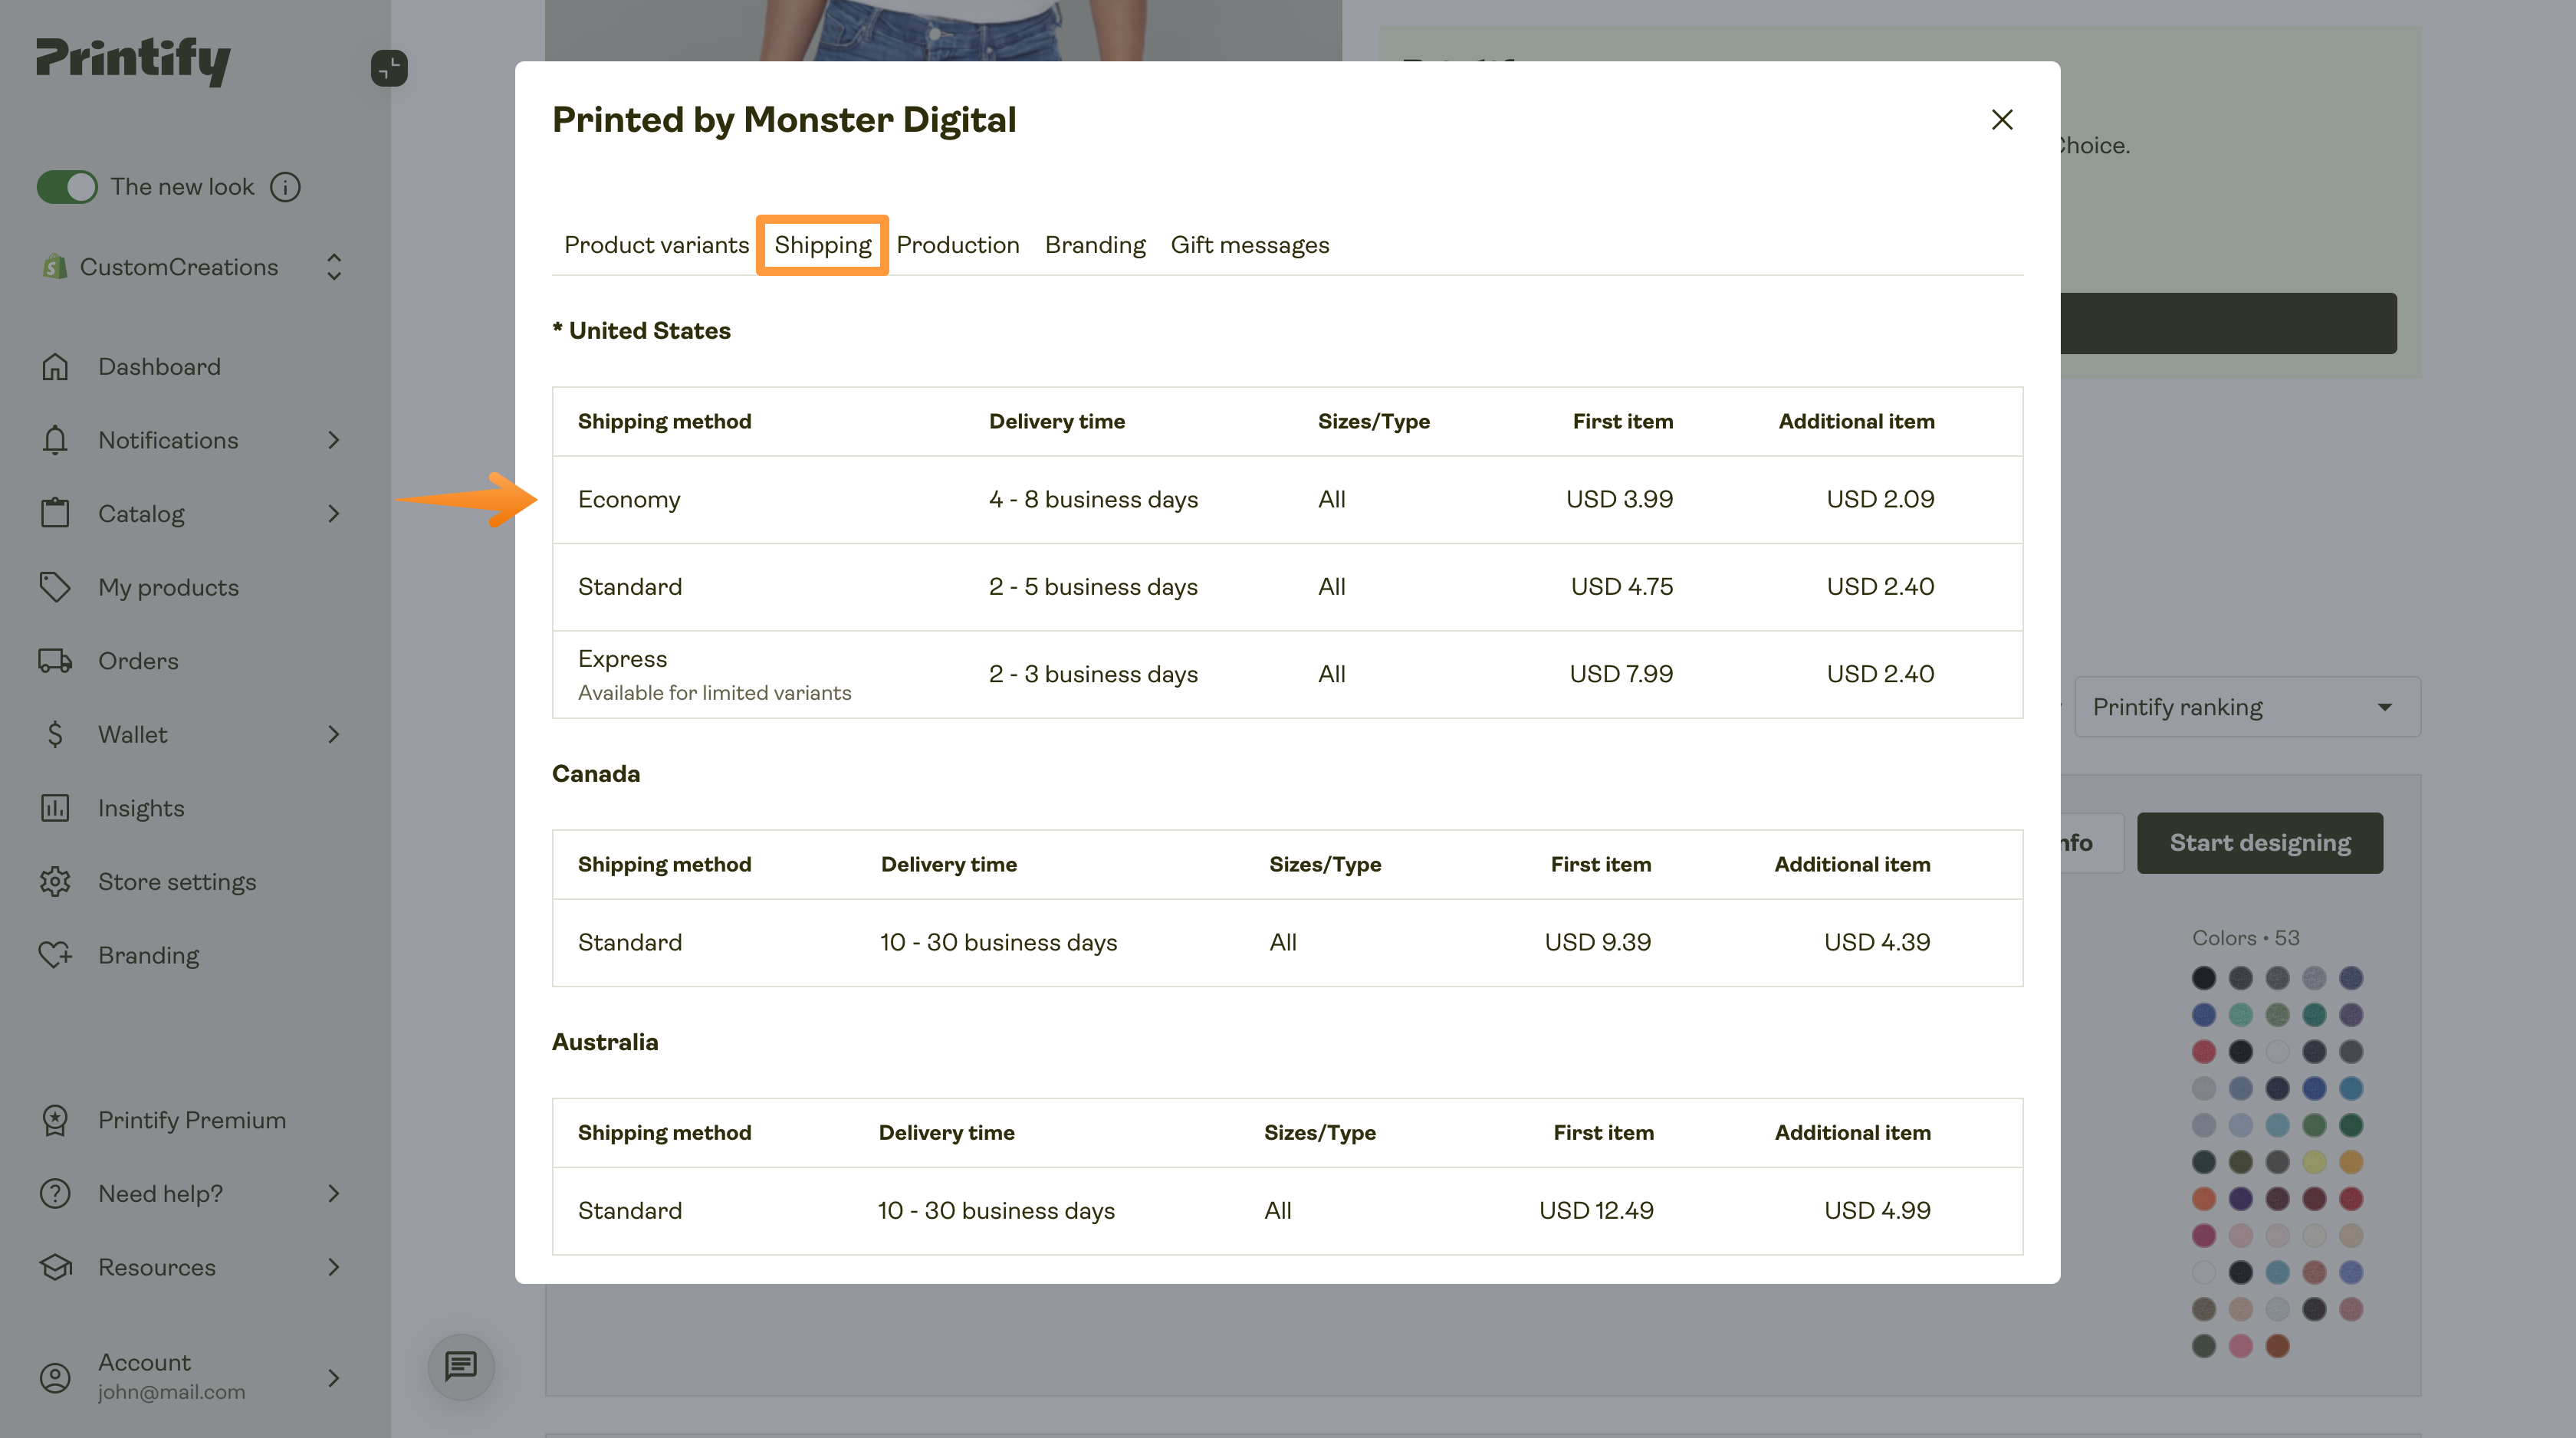Open the new look info icon
Screen dimensions: 2576x1438
point(285,187)
